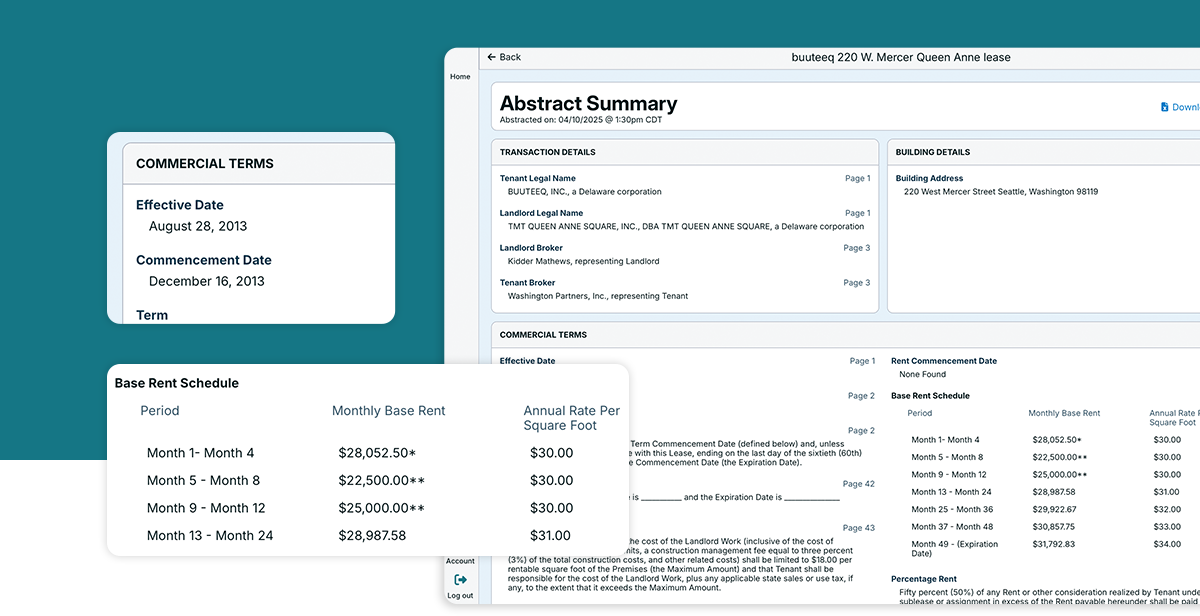Click the Log out arrow icon
The width and height of the screenshot is (1200, 616).
460,579
